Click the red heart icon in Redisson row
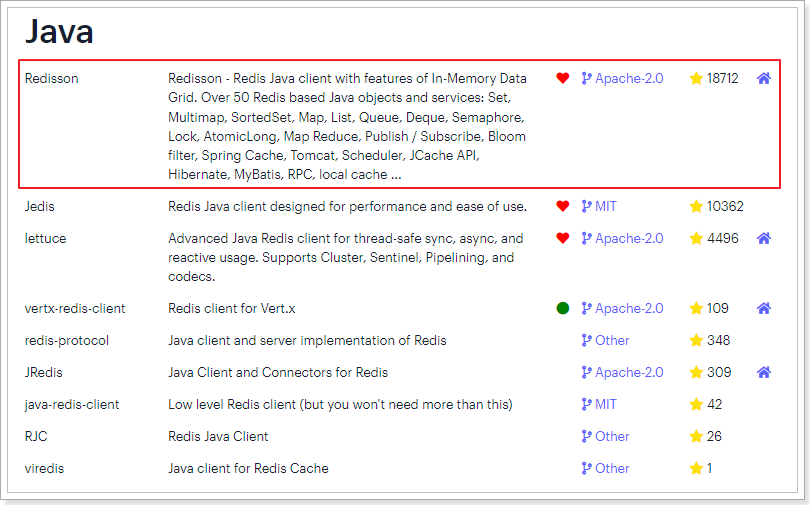810x505 pixels. click(563, 78)
